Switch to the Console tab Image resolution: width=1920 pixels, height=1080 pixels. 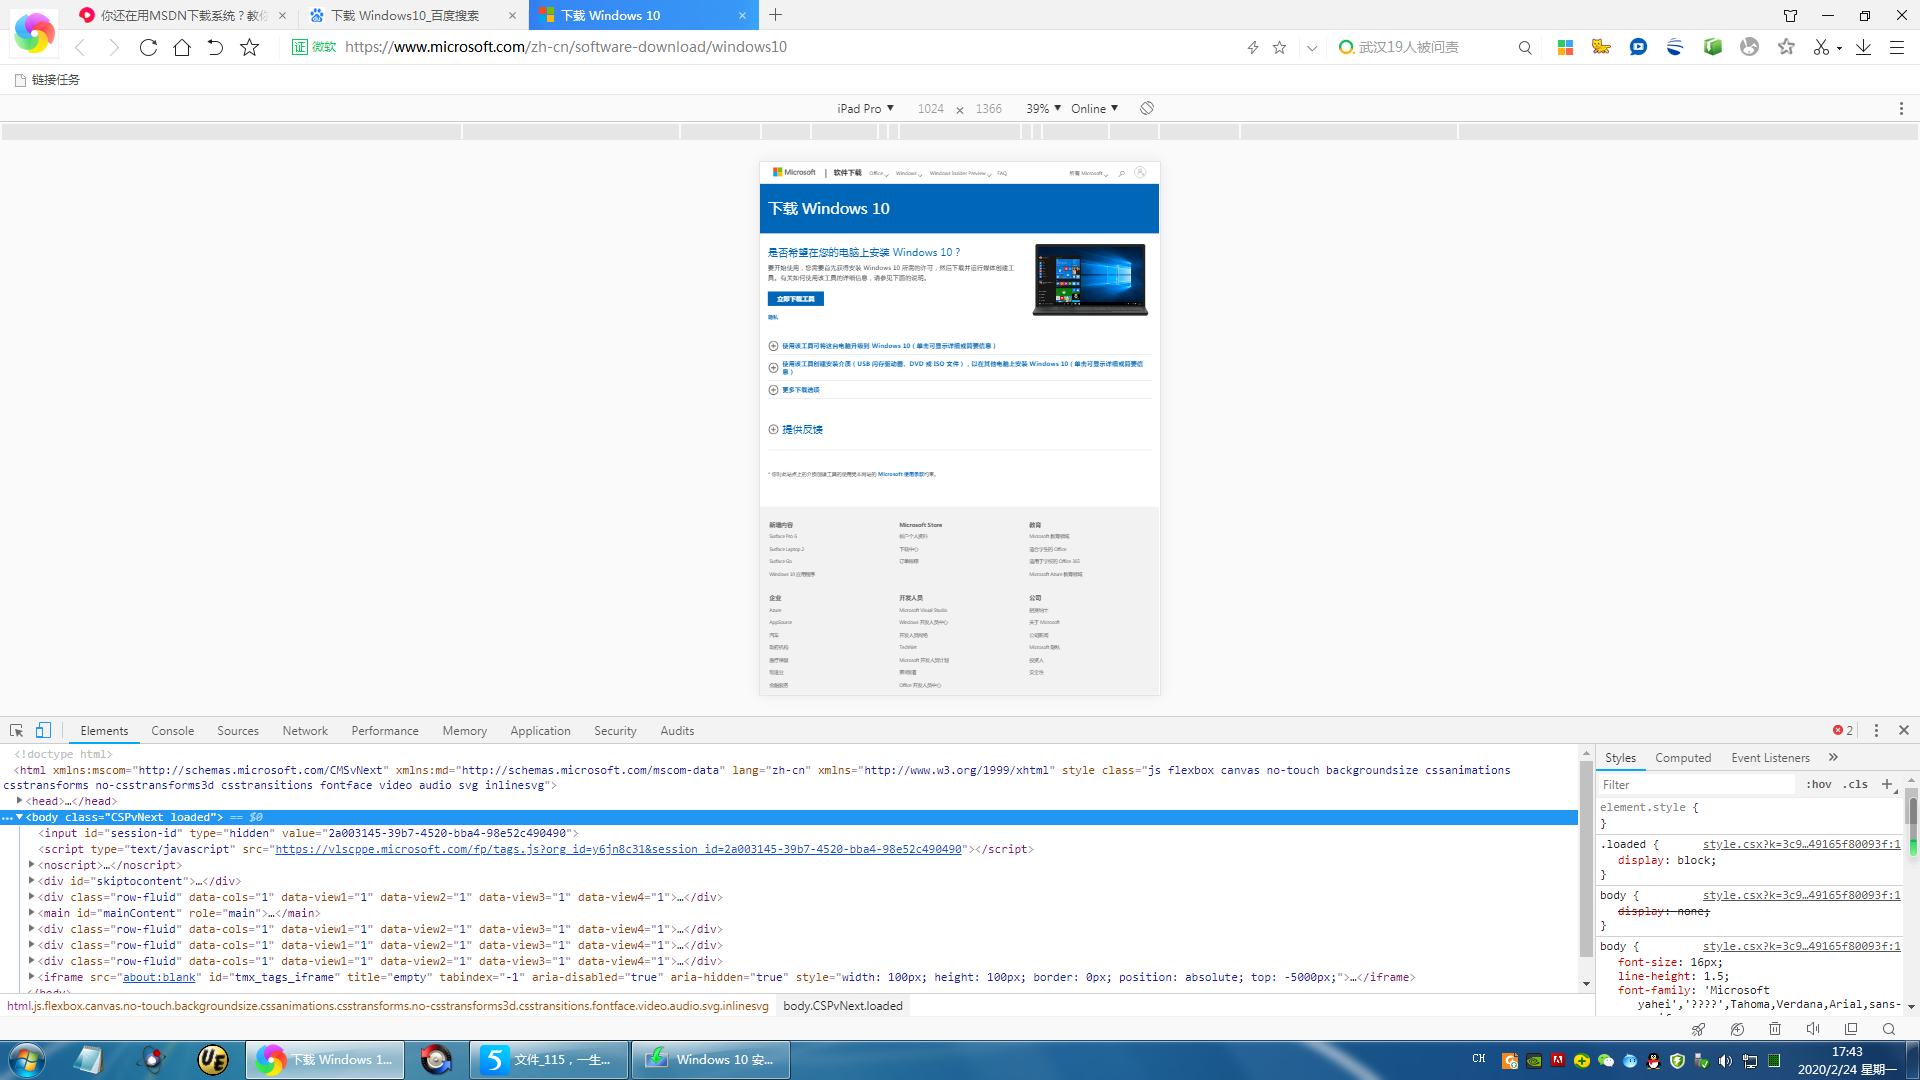click(x=172, y=731)
